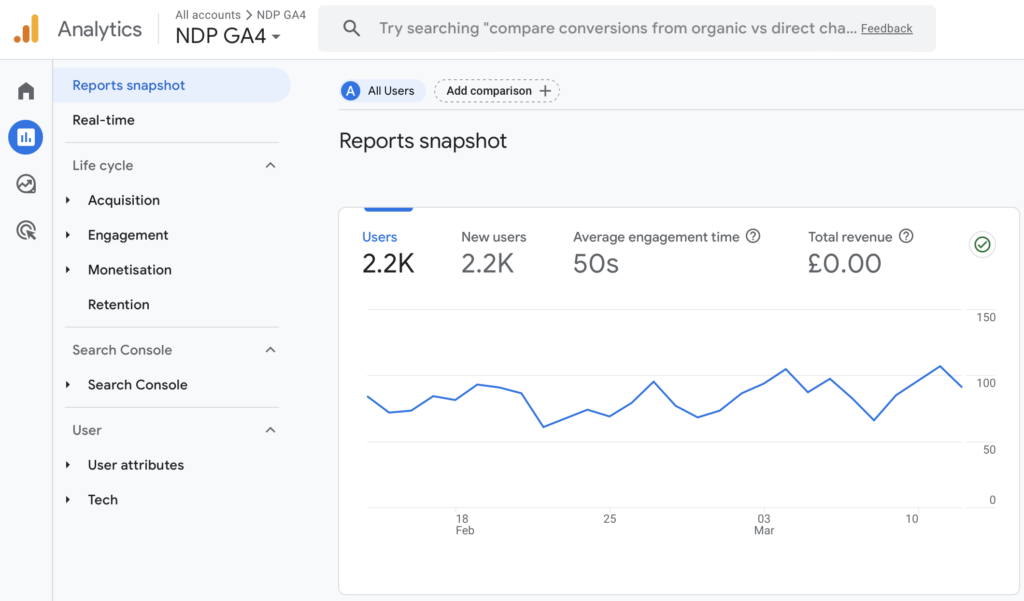
Task: Select the Reports bar chart icon
Action: [x=25, y=137]
